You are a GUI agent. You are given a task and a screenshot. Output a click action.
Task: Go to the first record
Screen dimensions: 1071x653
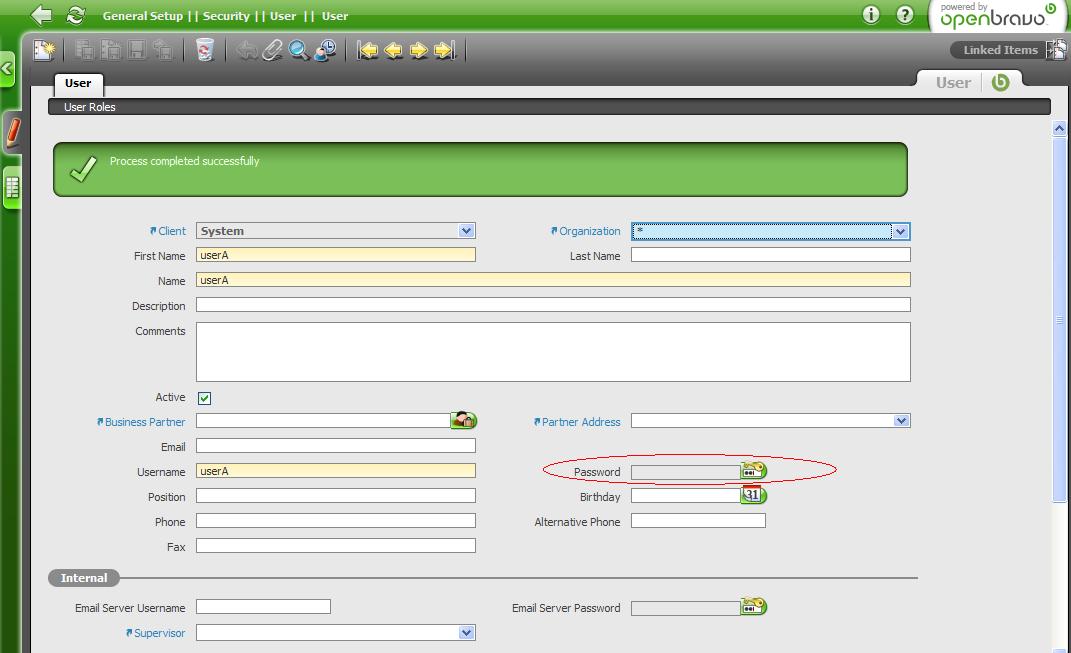point(368,50)
